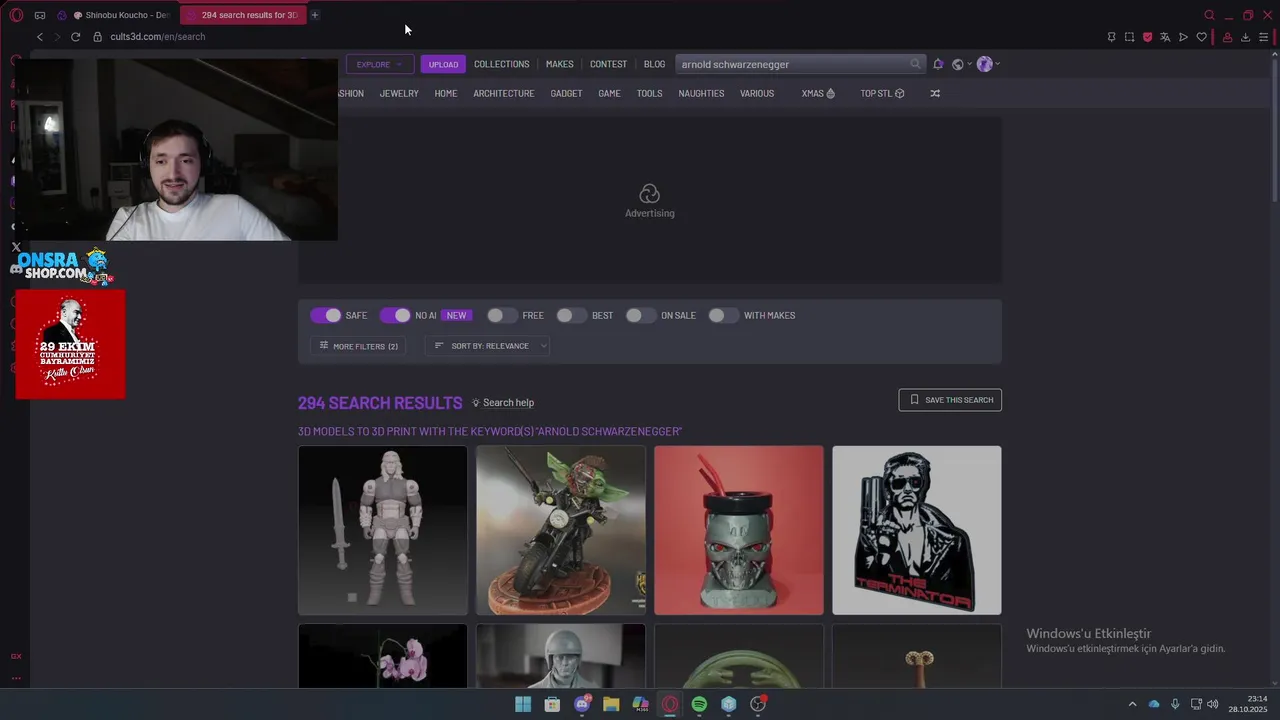
Task: Go to the JEWELRY category
Action: pos(399,93)
